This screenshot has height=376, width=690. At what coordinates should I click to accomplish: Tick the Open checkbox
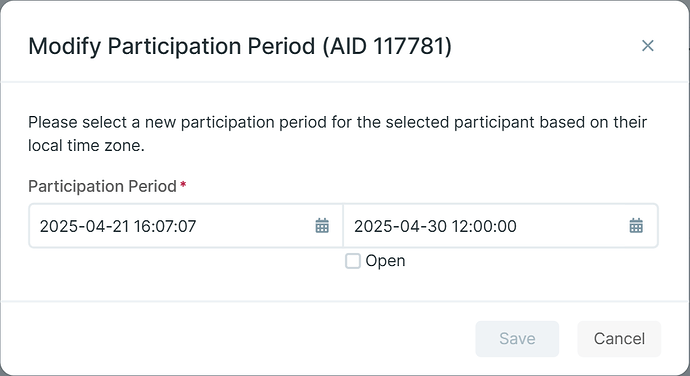[352, 261]
